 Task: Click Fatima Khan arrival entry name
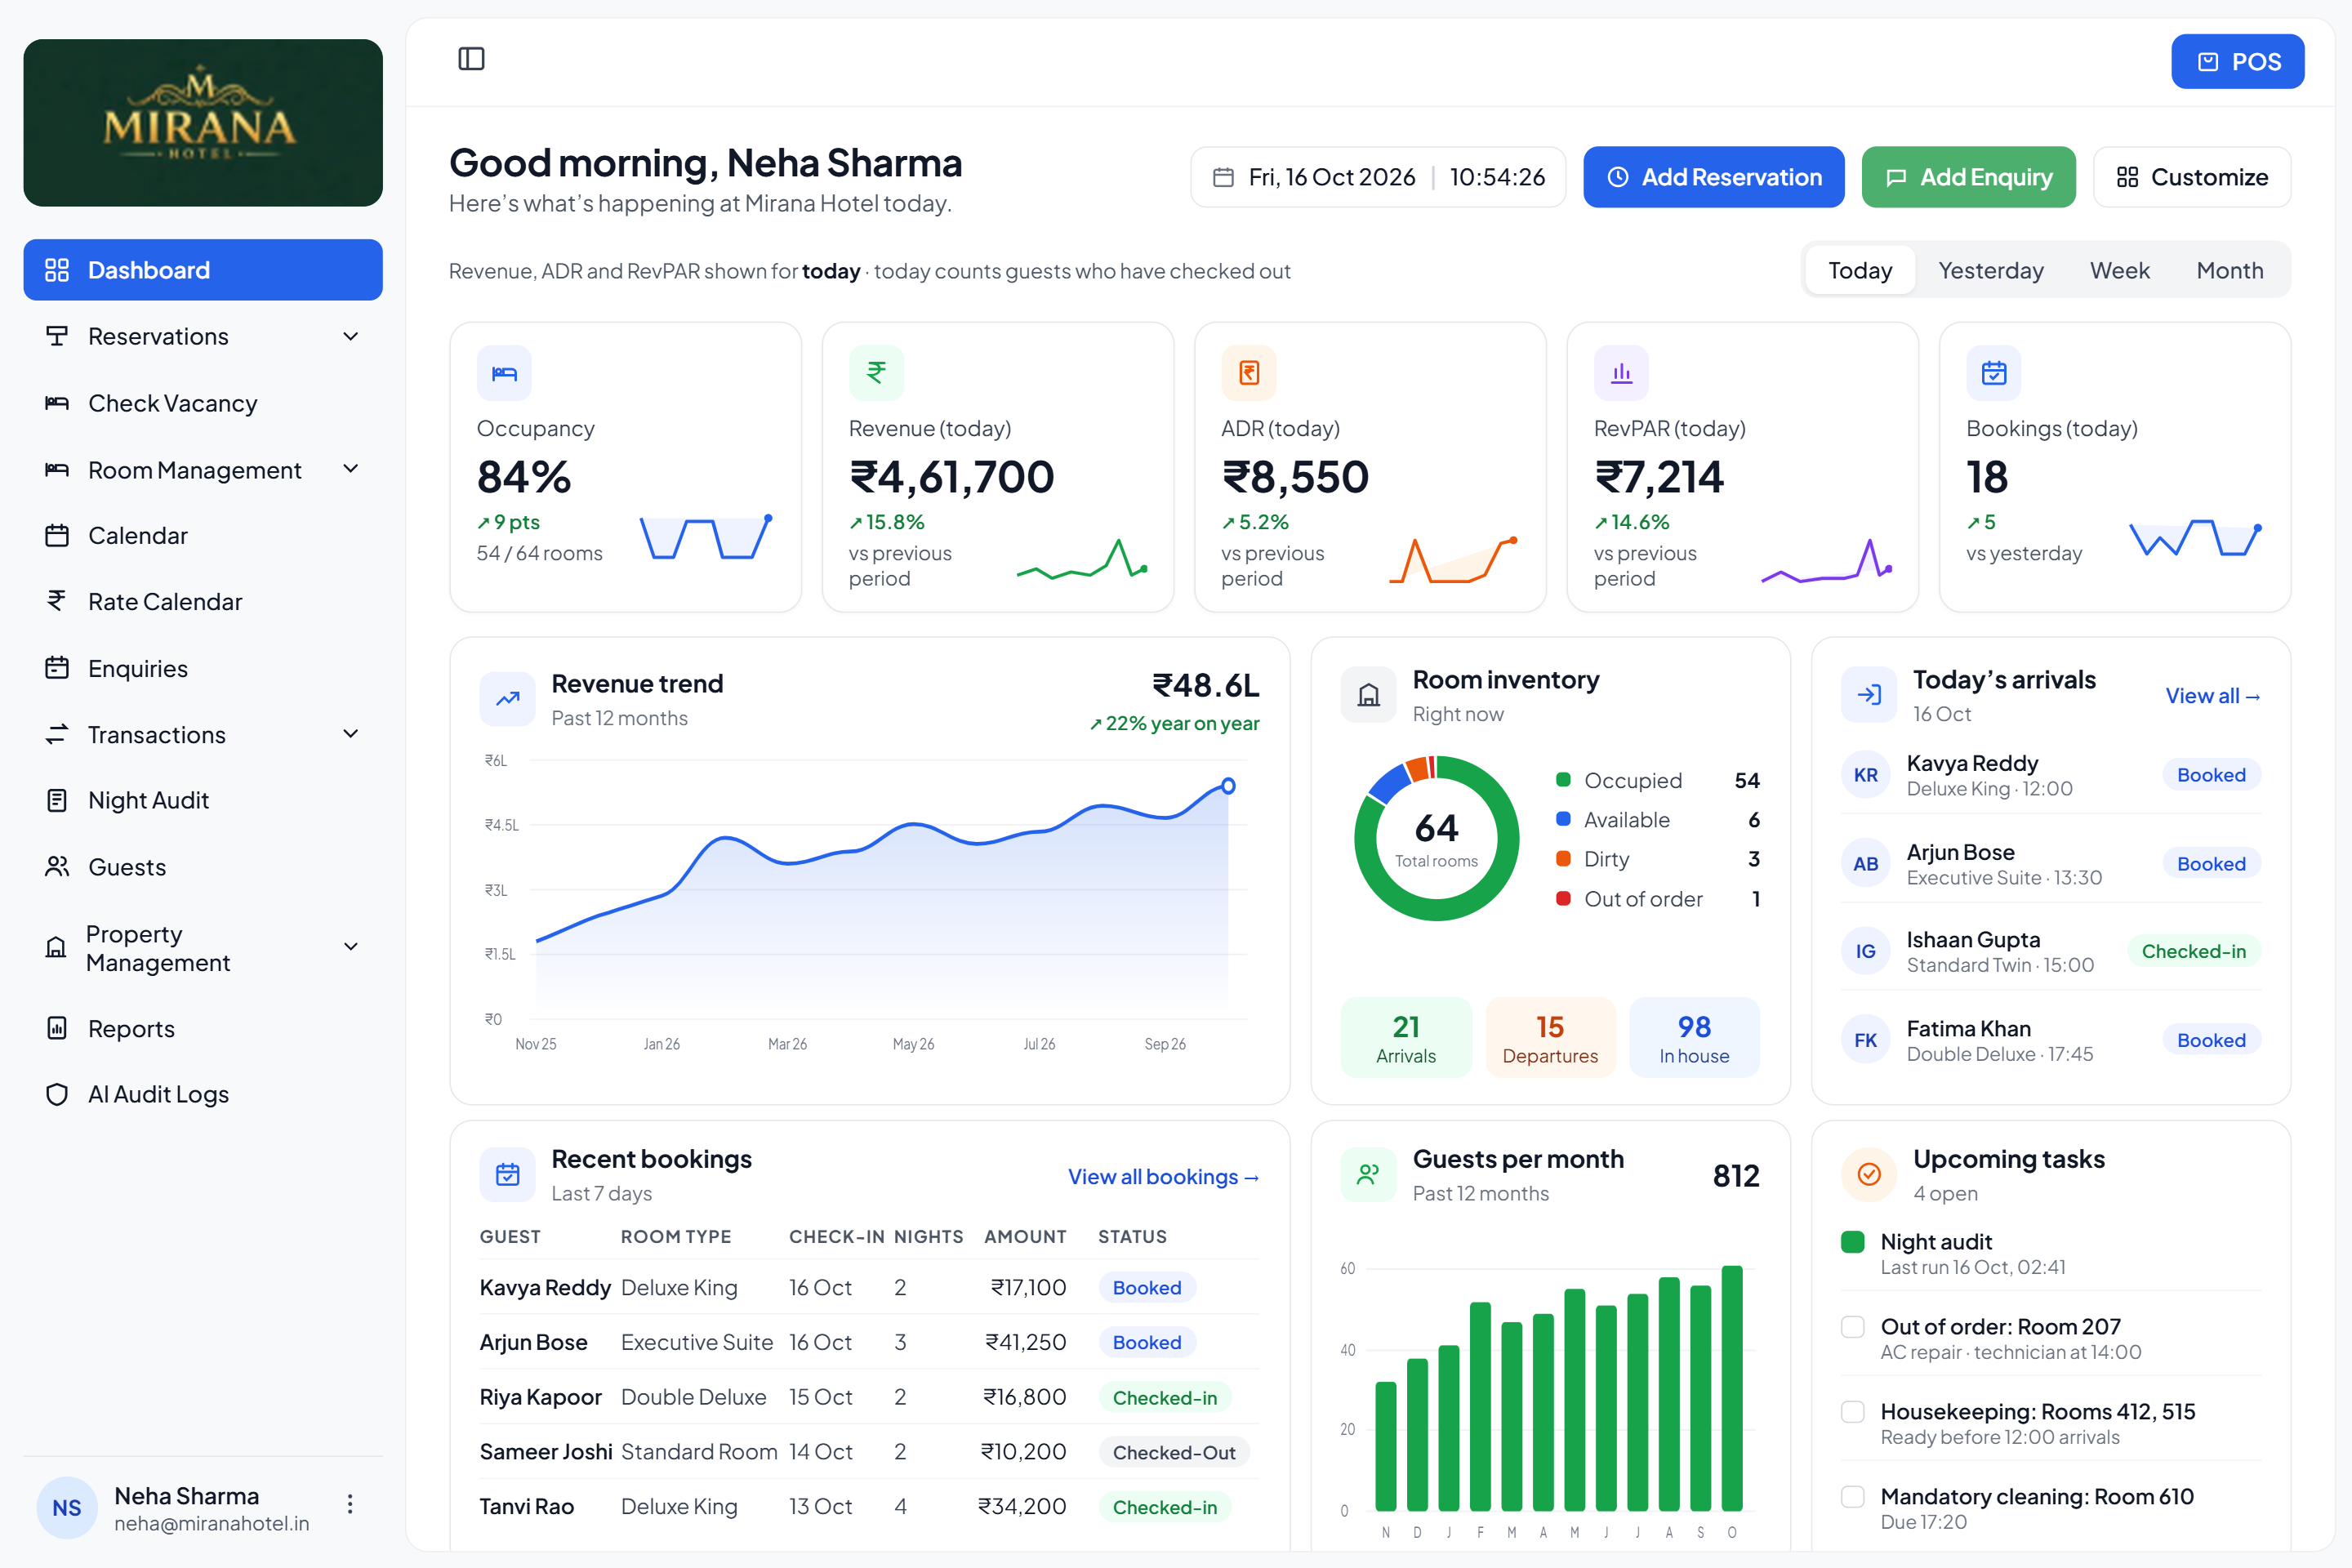click(1968, 1028)
